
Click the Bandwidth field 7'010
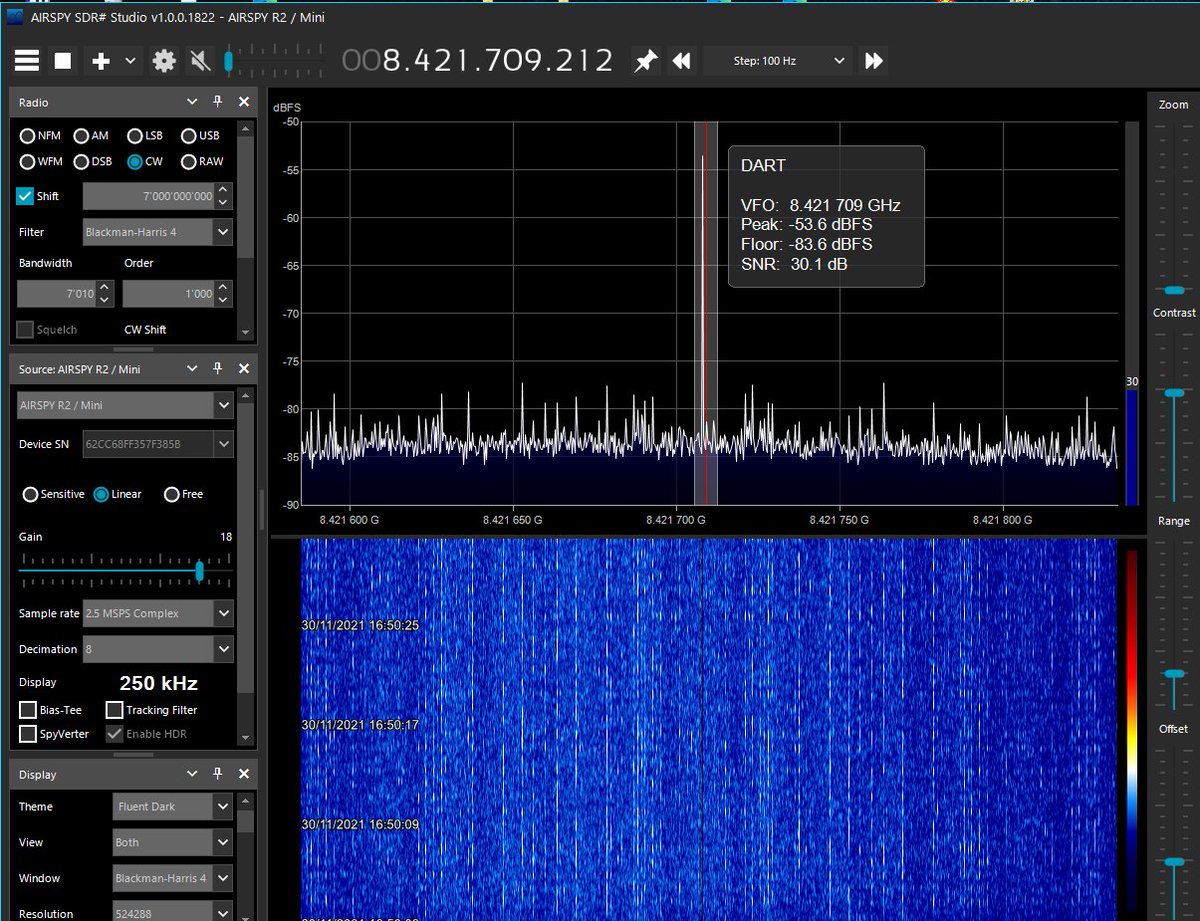click(x=57, y=294)
